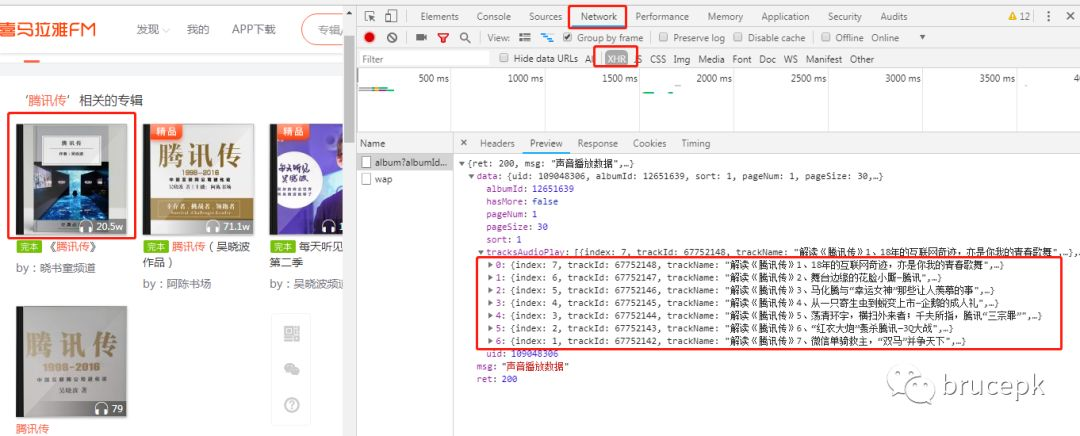The image size is (1080, 436).
Task: Expand track item 5 trackId 67752143
Action: pos(490,329)
